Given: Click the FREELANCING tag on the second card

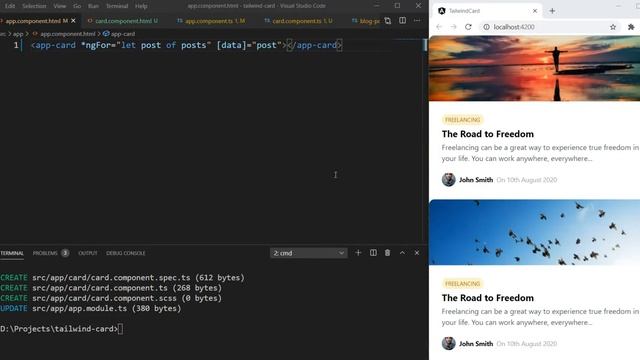Looking at the screenshot, I should (462, 284).
